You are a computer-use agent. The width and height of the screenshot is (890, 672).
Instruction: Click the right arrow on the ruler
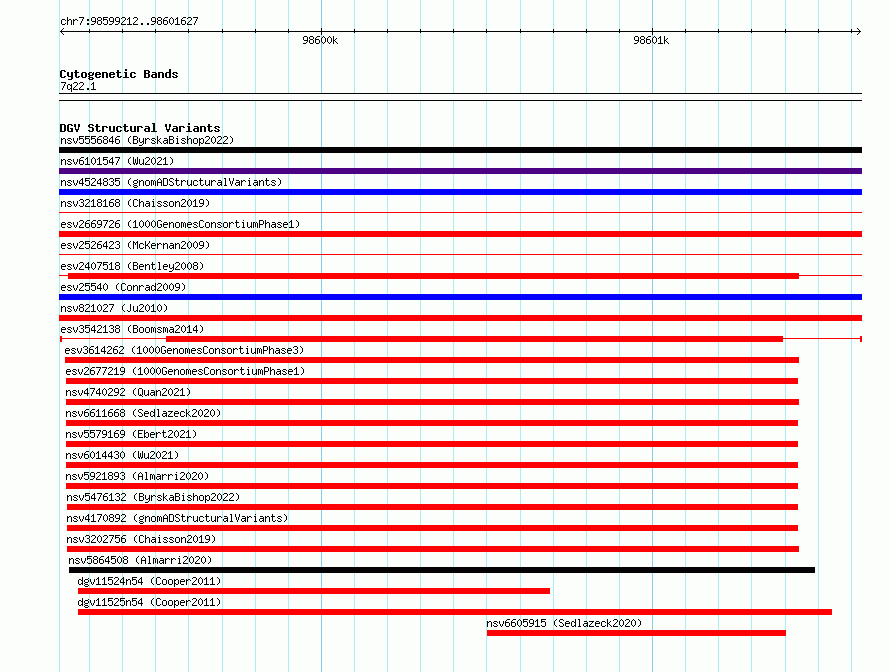pyautogui.click(x=858, y=32)
